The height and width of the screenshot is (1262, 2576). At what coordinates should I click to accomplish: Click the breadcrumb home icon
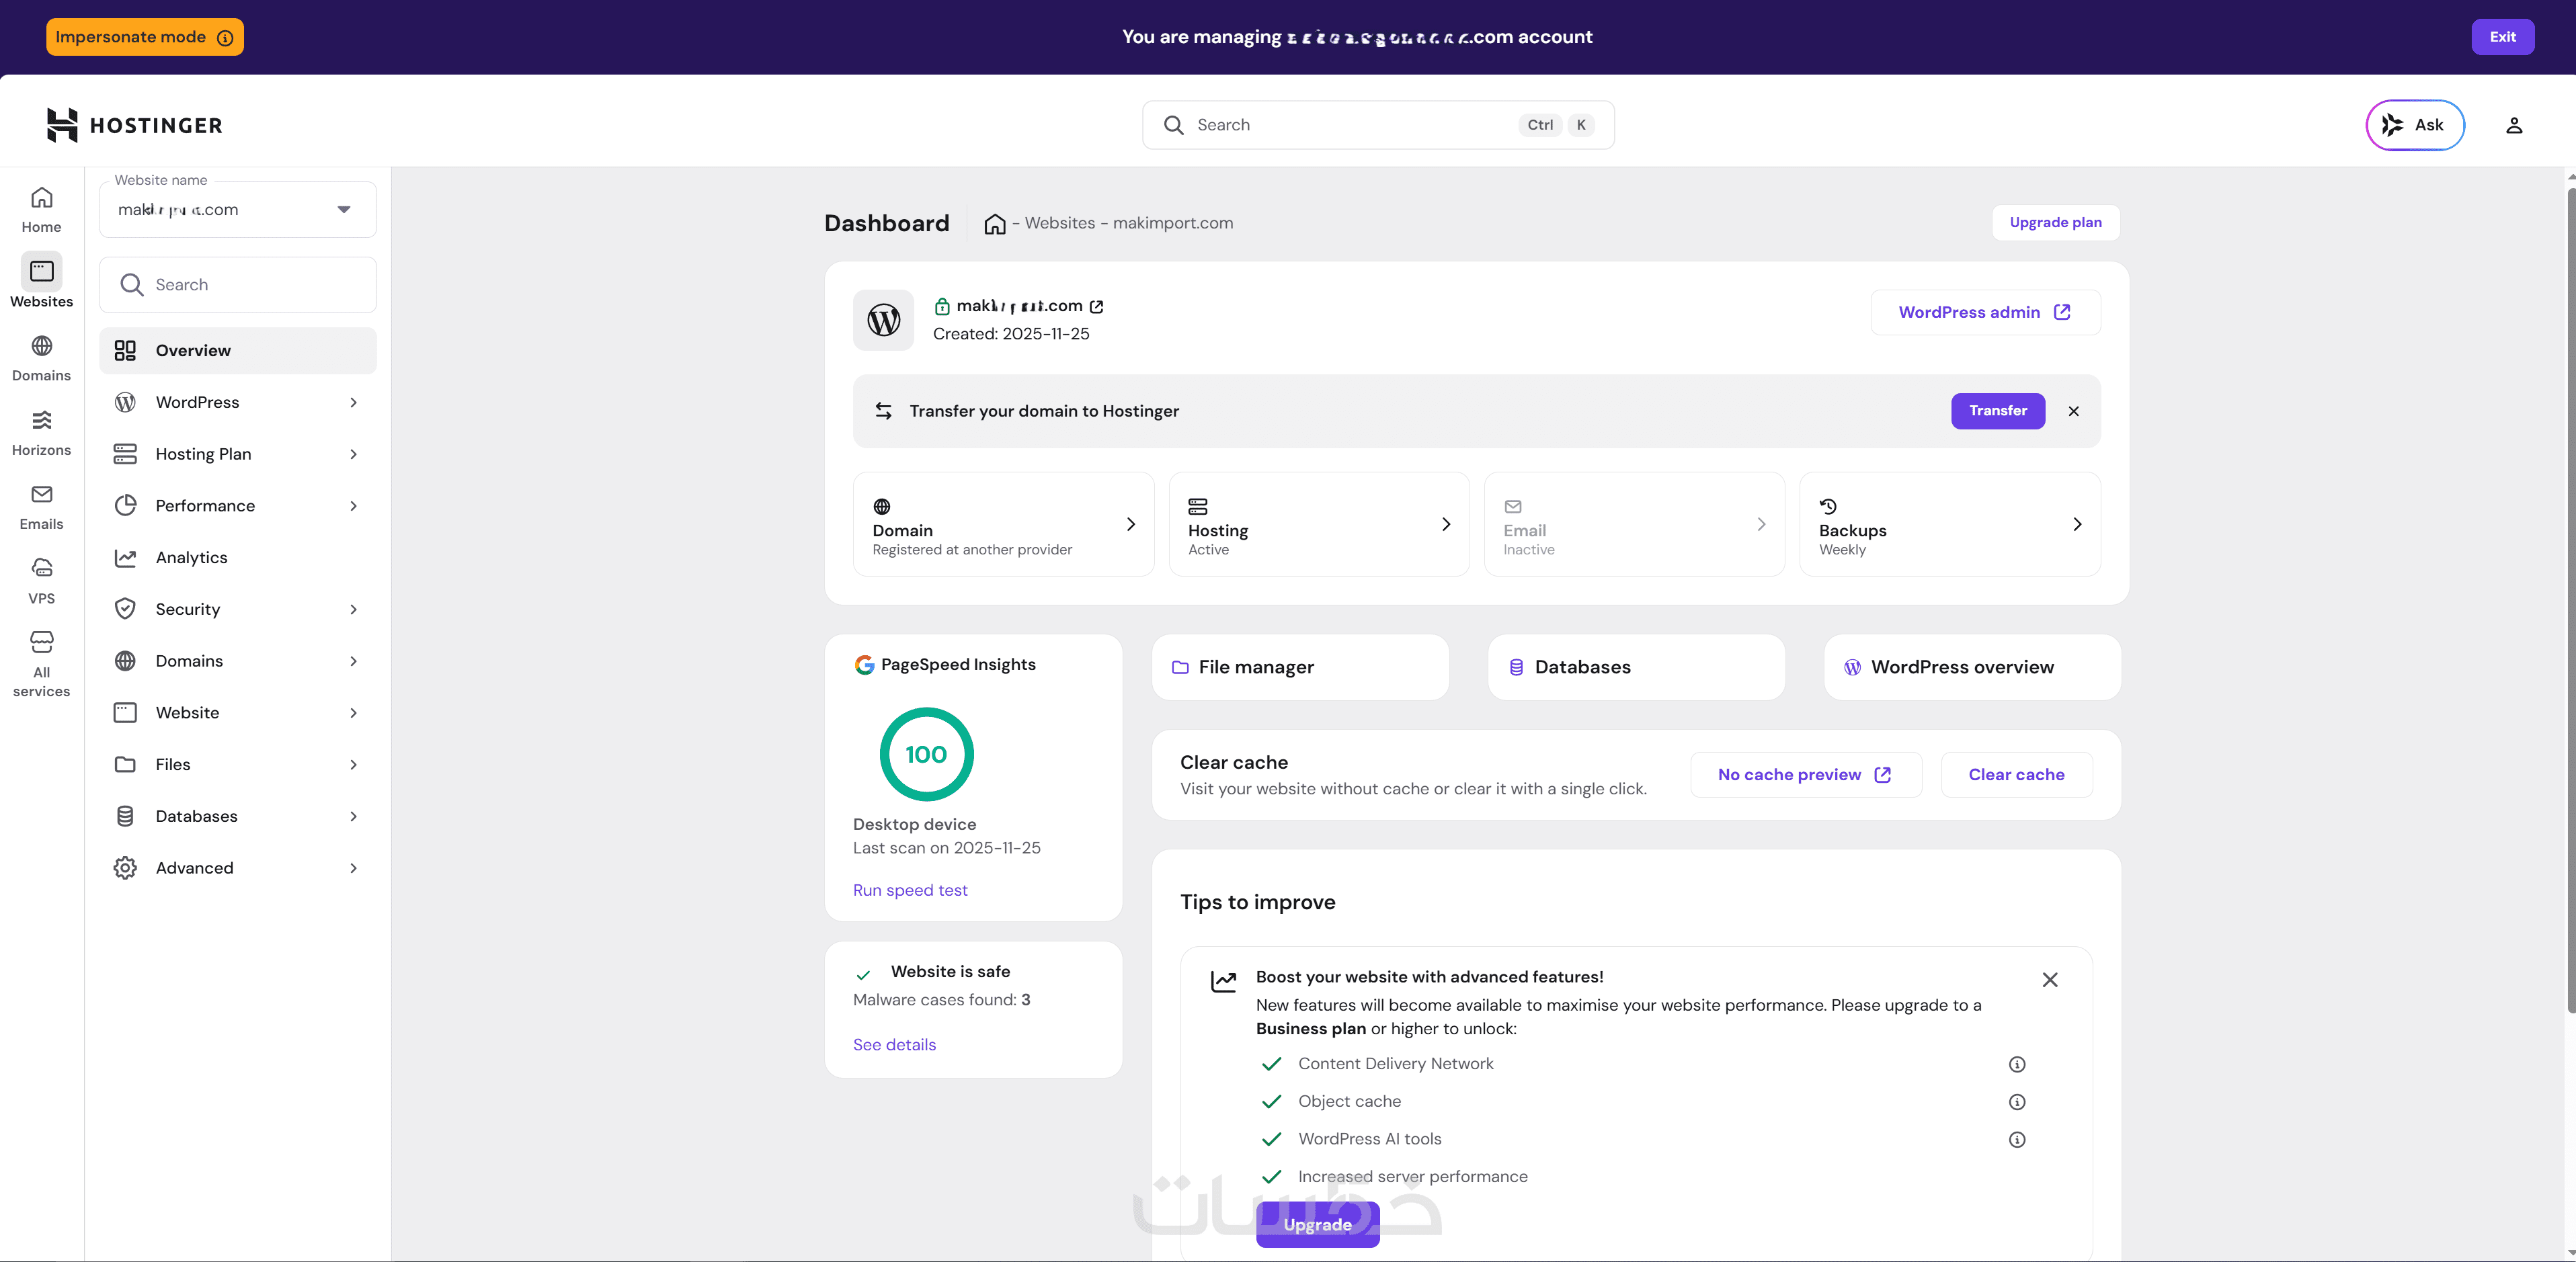click(994, 224)
